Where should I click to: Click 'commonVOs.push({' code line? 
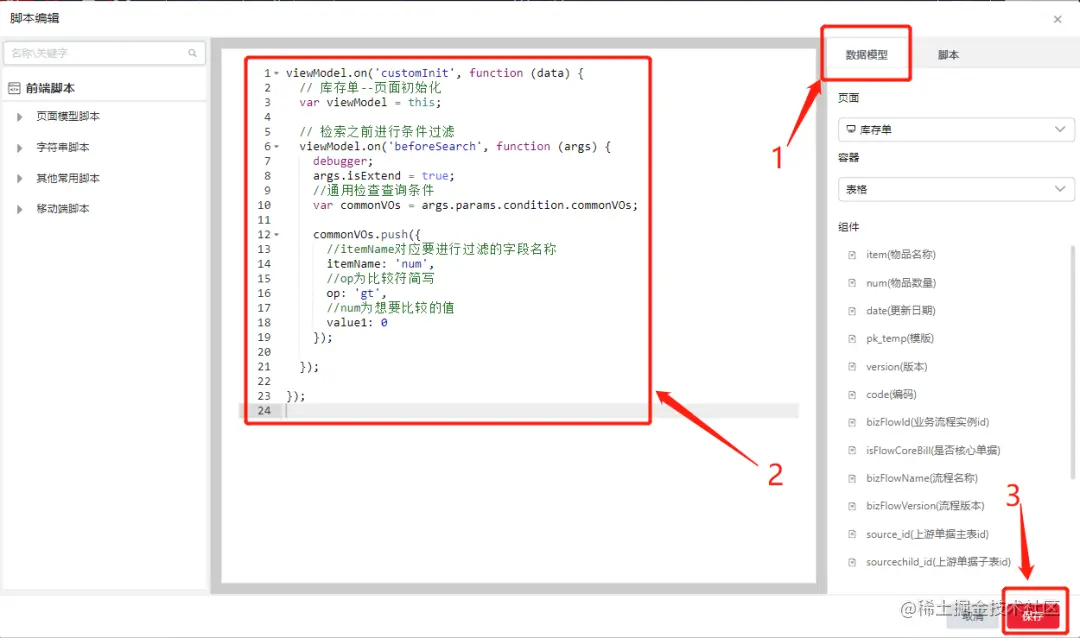[x=366, y=234]
